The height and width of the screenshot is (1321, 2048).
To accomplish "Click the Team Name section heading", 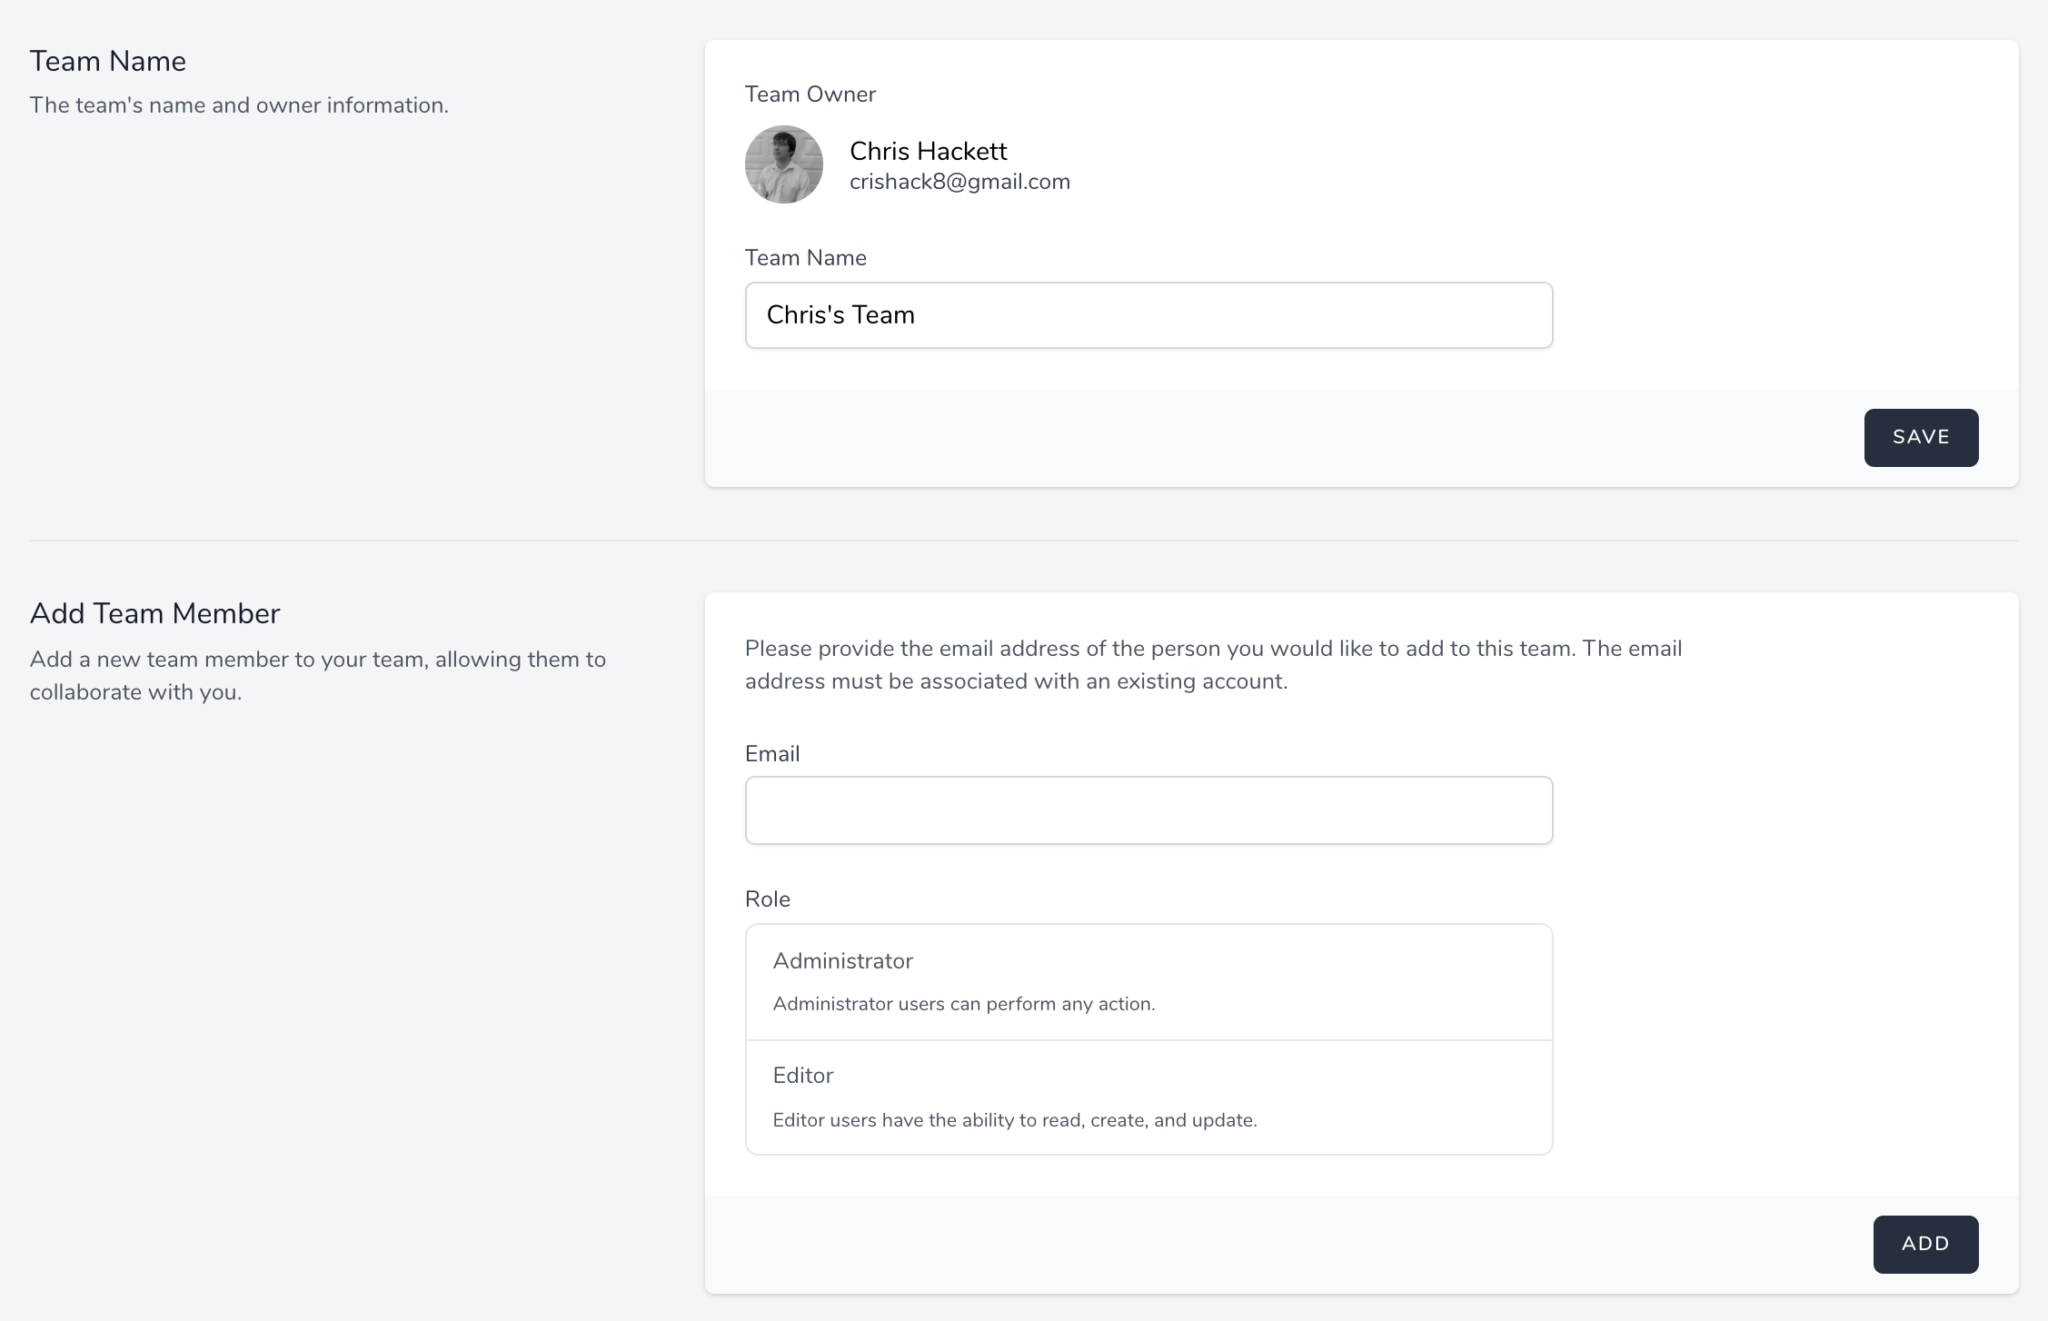I will 108,61.
